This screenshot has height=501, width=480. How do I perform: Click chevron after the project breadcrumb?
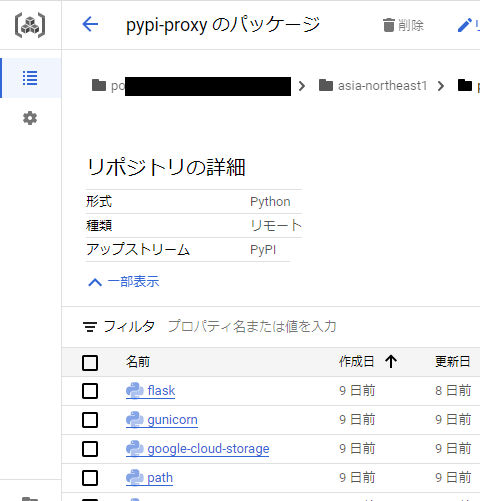302,86
